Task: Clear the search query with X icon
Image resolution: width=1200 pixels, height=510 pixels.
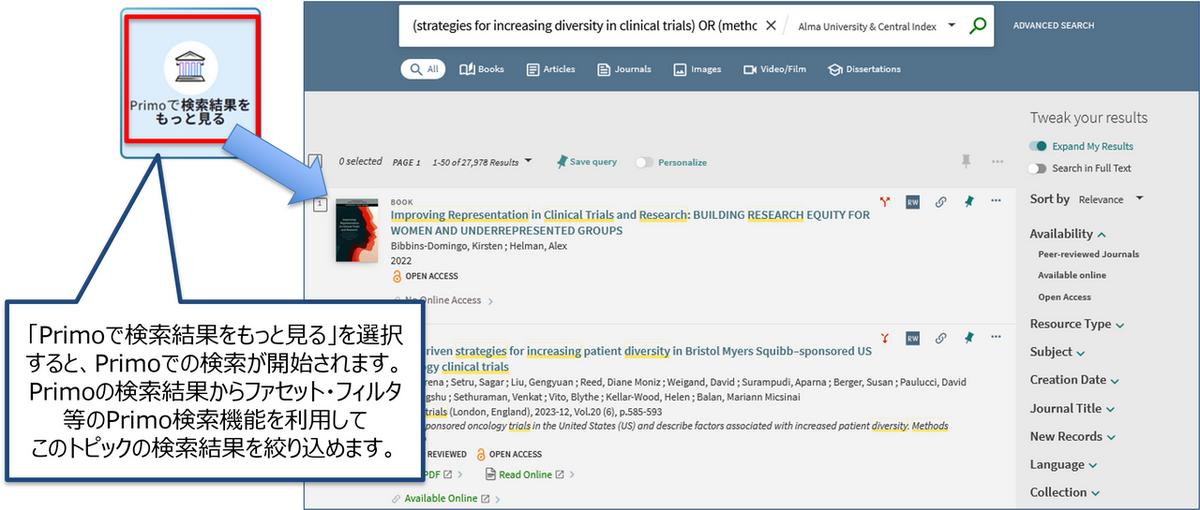Action: (x=770, y=27)
